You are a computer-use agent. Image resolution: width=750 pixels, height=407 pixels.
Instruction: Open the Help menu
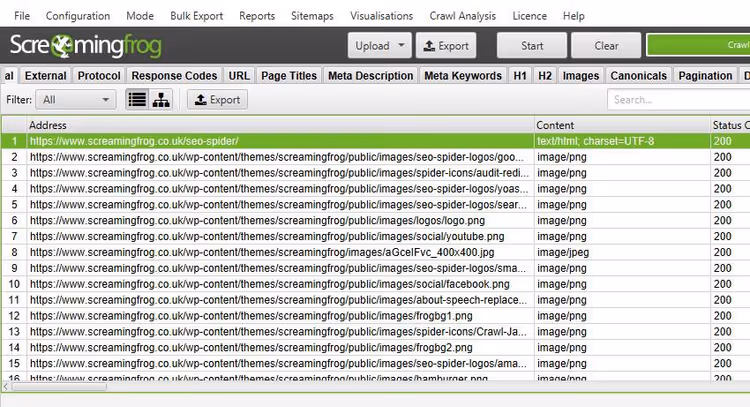(574, 16)
